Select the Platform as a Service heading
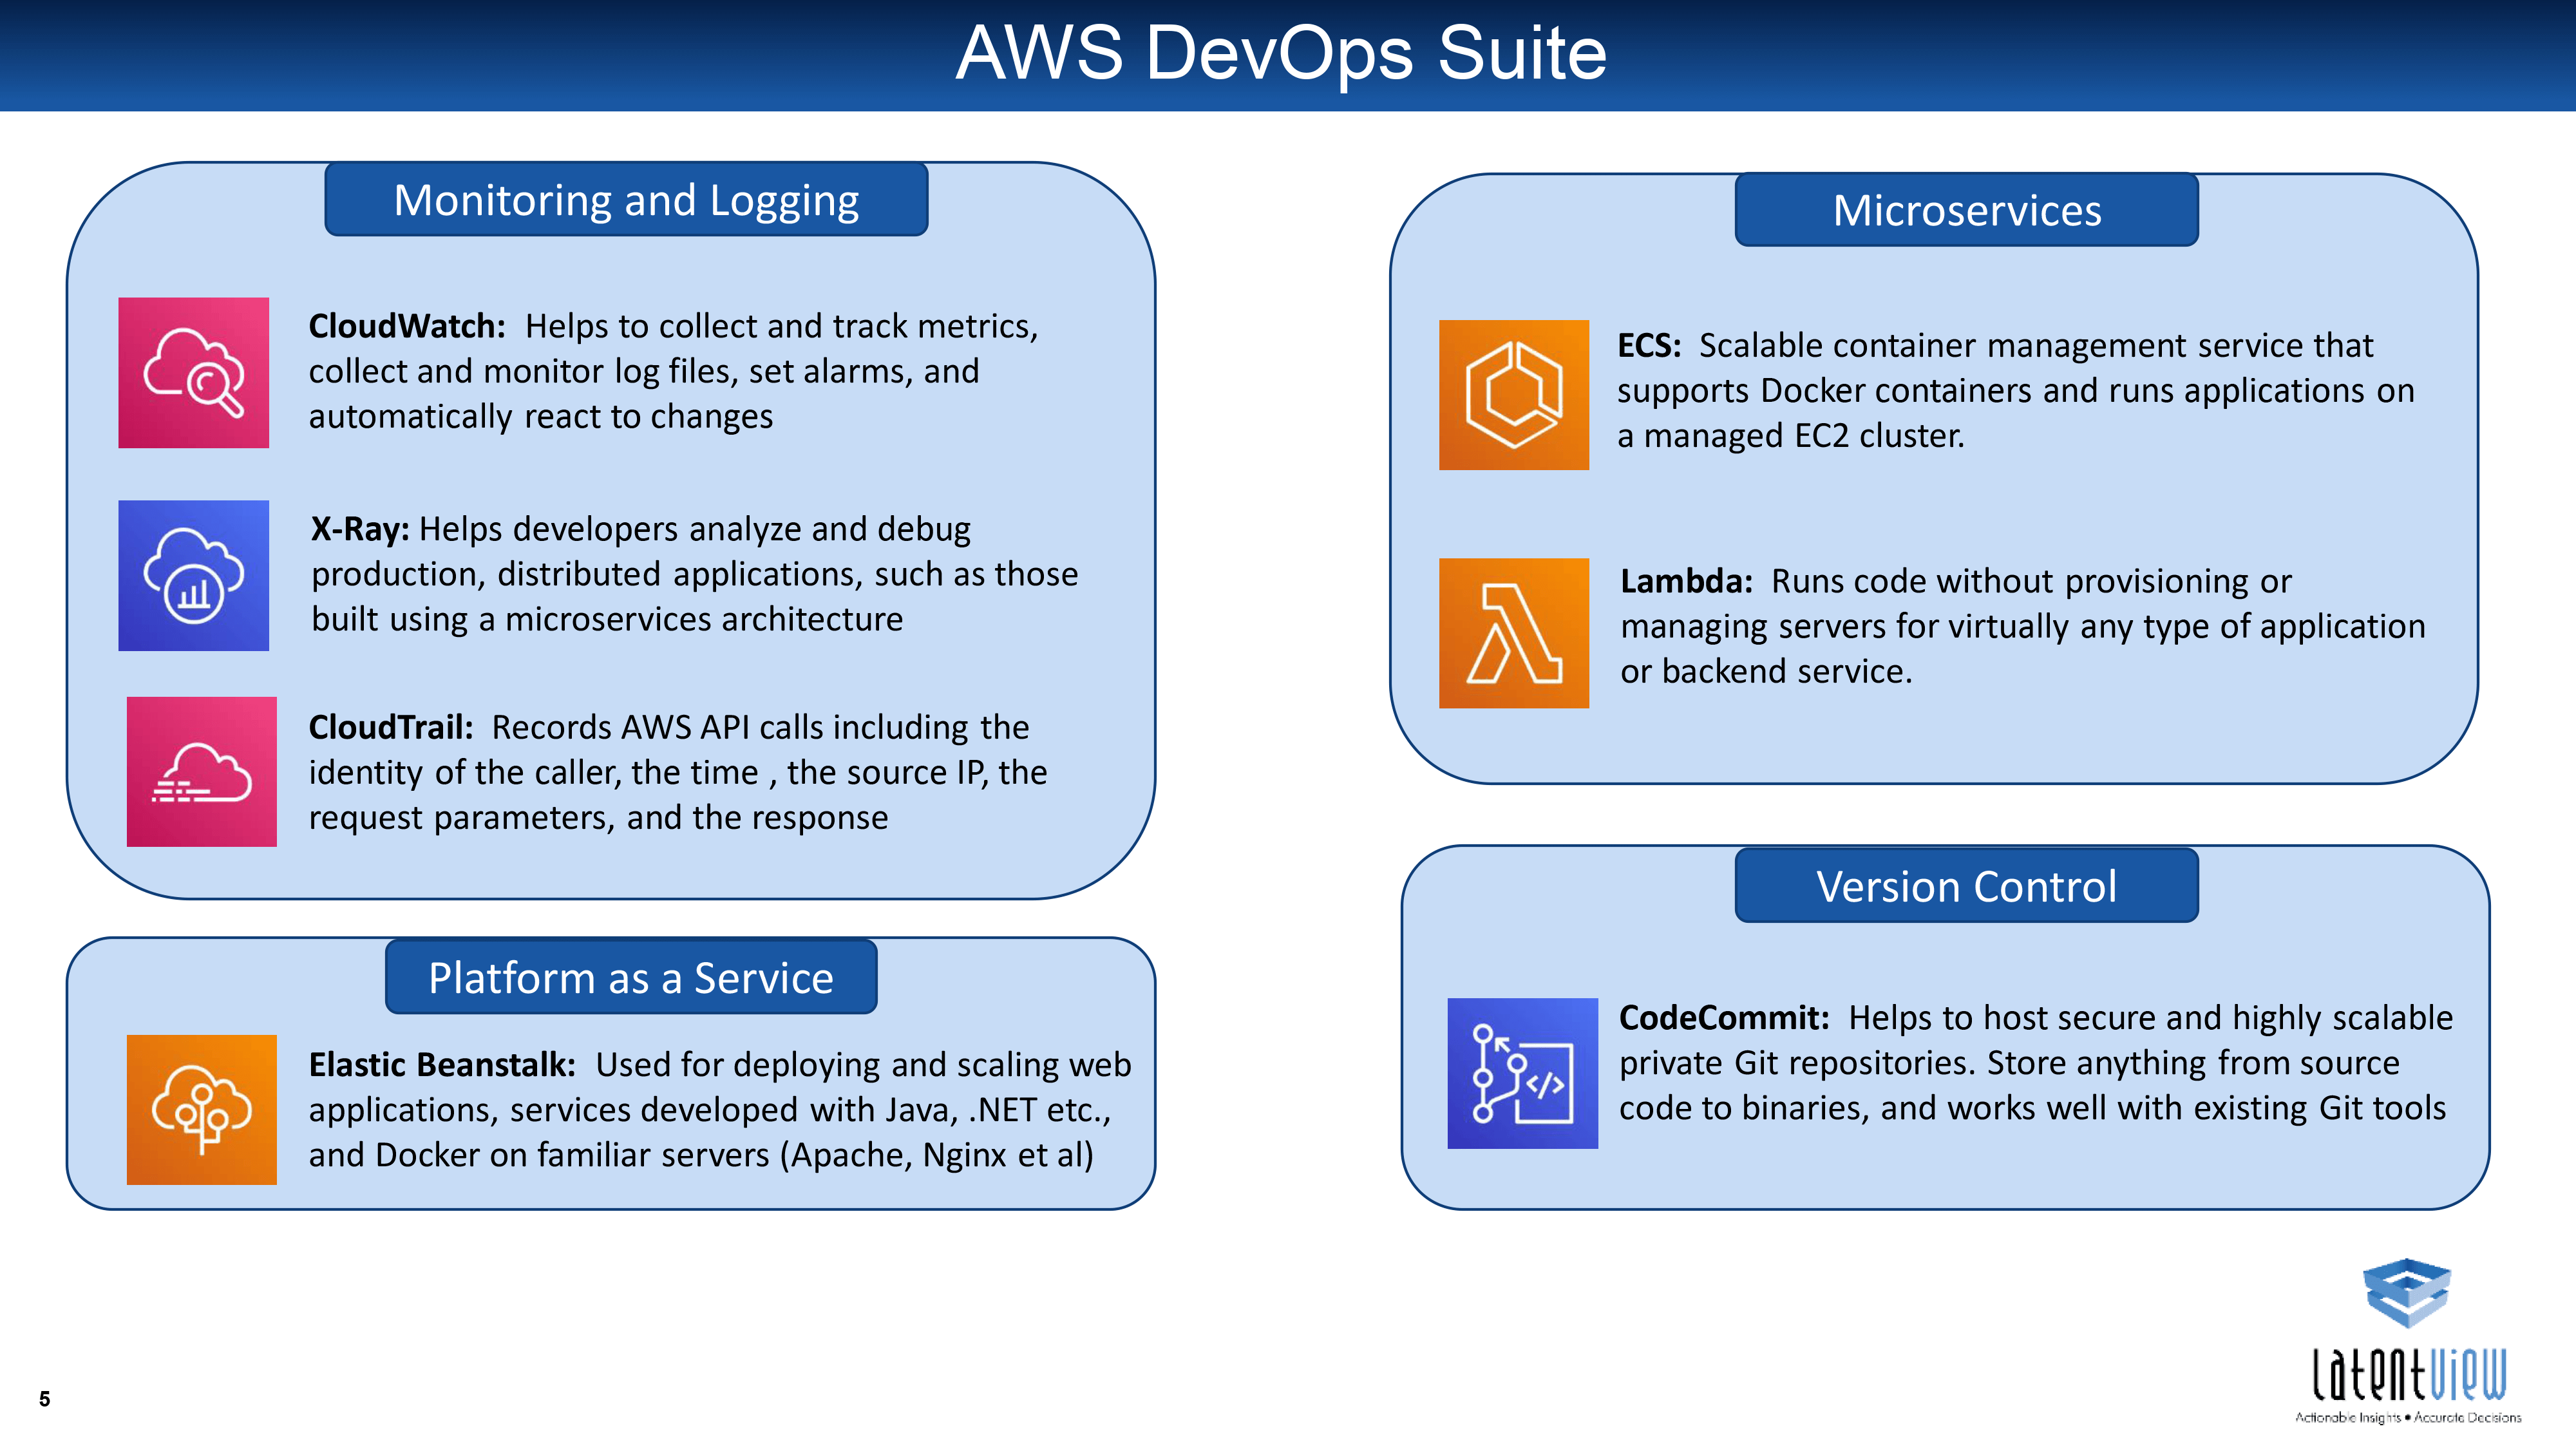This screenshot has width=2576, height=1449. (x=631, y=977)
